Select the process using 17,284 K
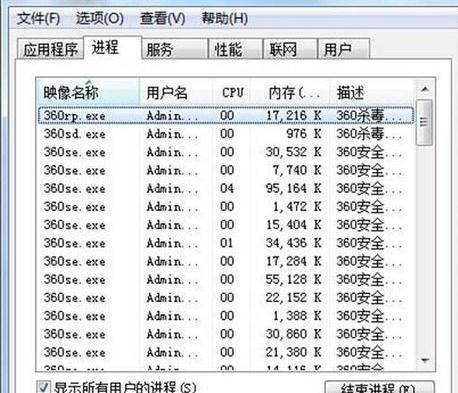The image size is (458, 393). (x=226, y=261)
